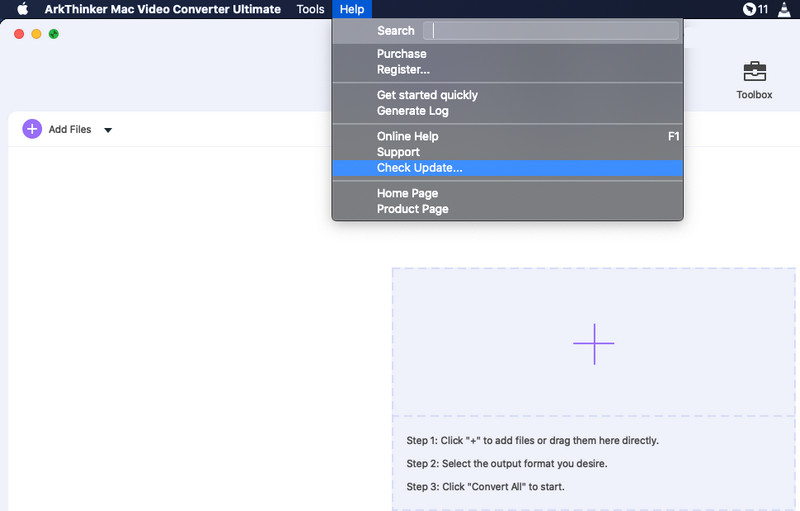Click the yellow minimize window button
The height and width of the screenshot is (511, 800).
[x=36, y=34]
